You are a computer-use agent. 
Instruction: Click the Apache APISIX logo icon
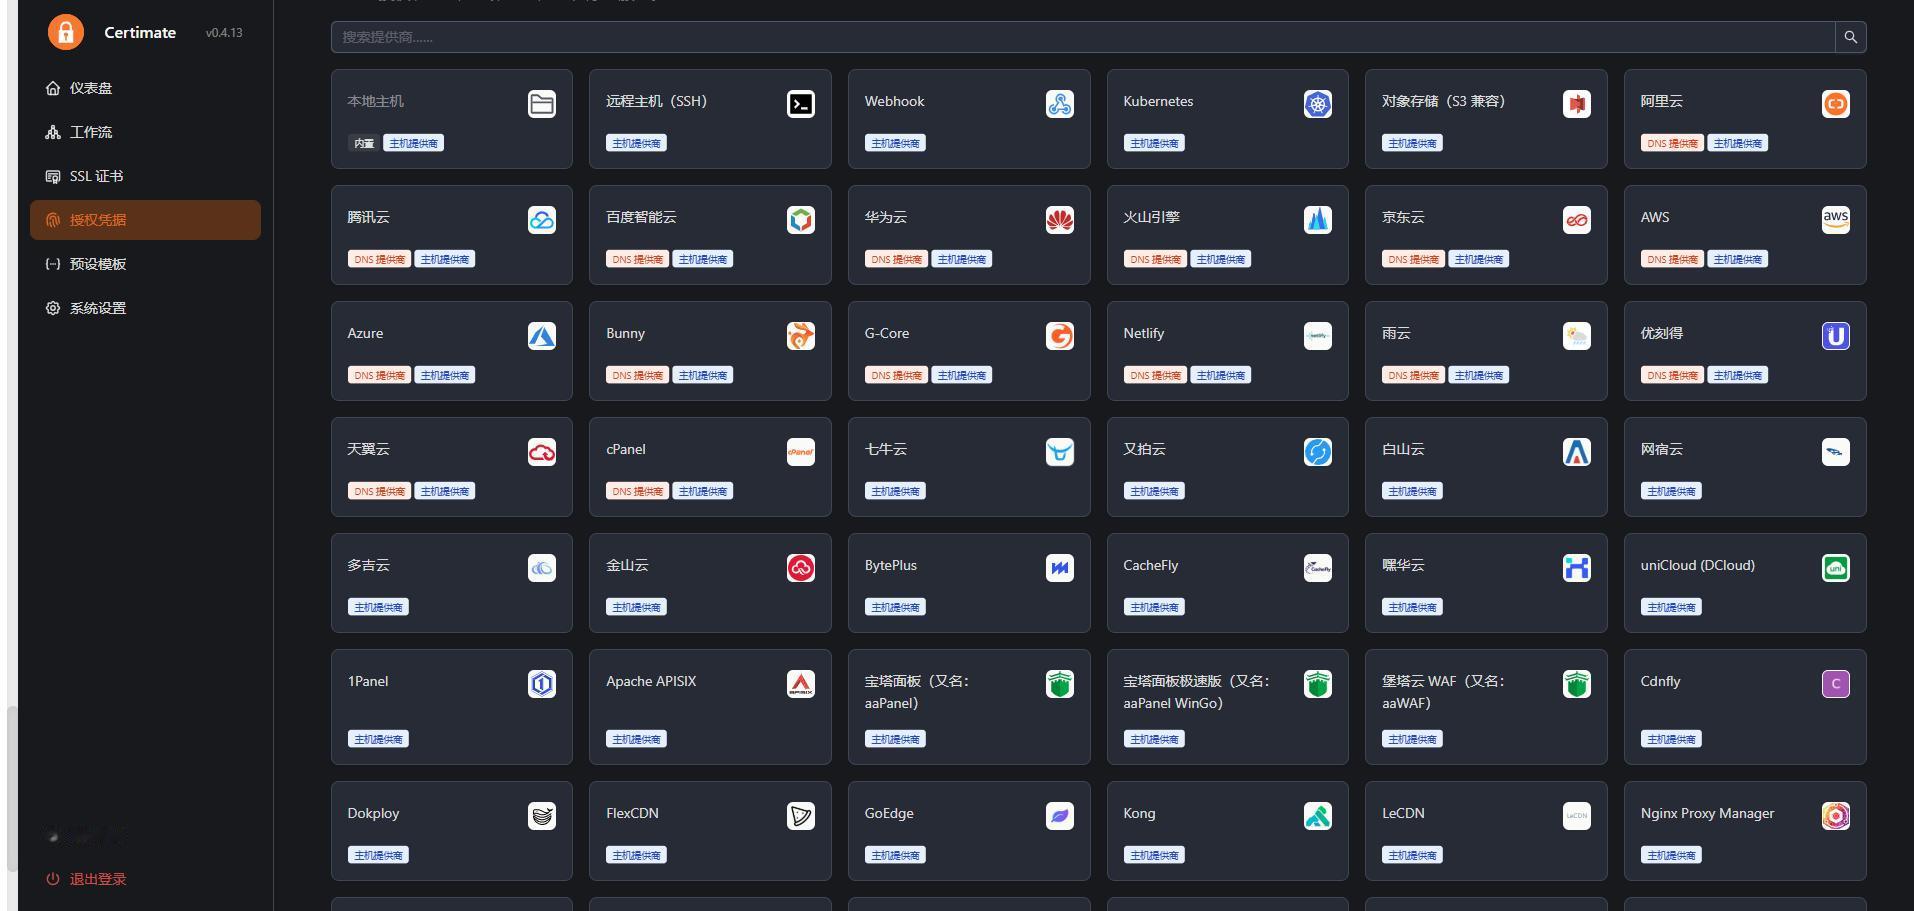point(800,684)
